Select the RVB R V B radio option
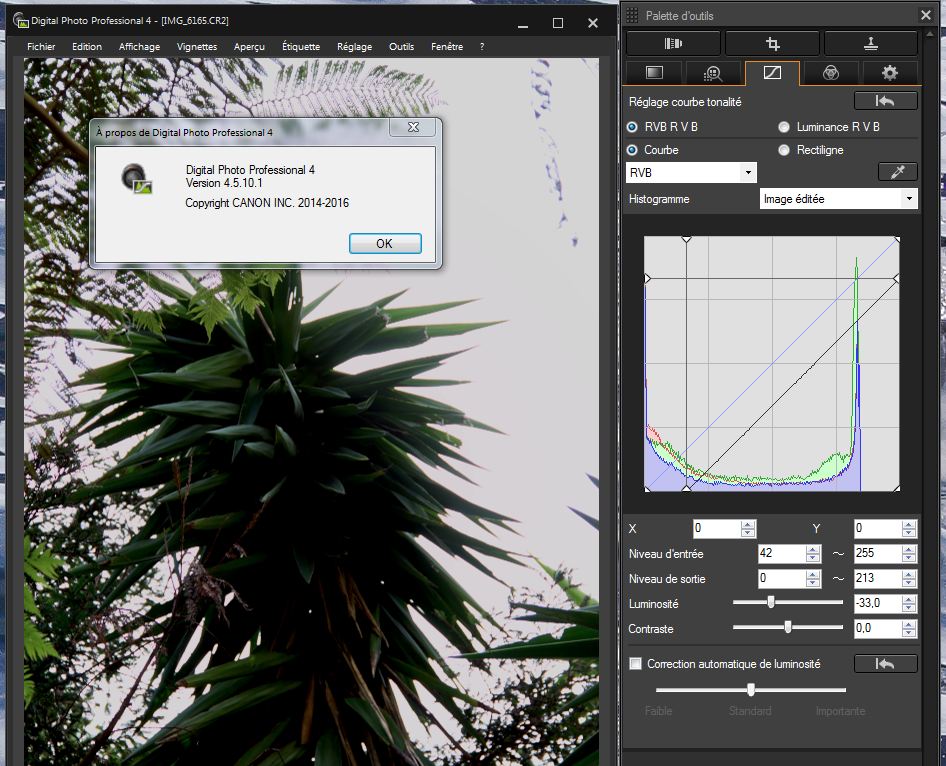Image resolution: width=946 pixels, height=766 pixels. [x=632, y=127]
